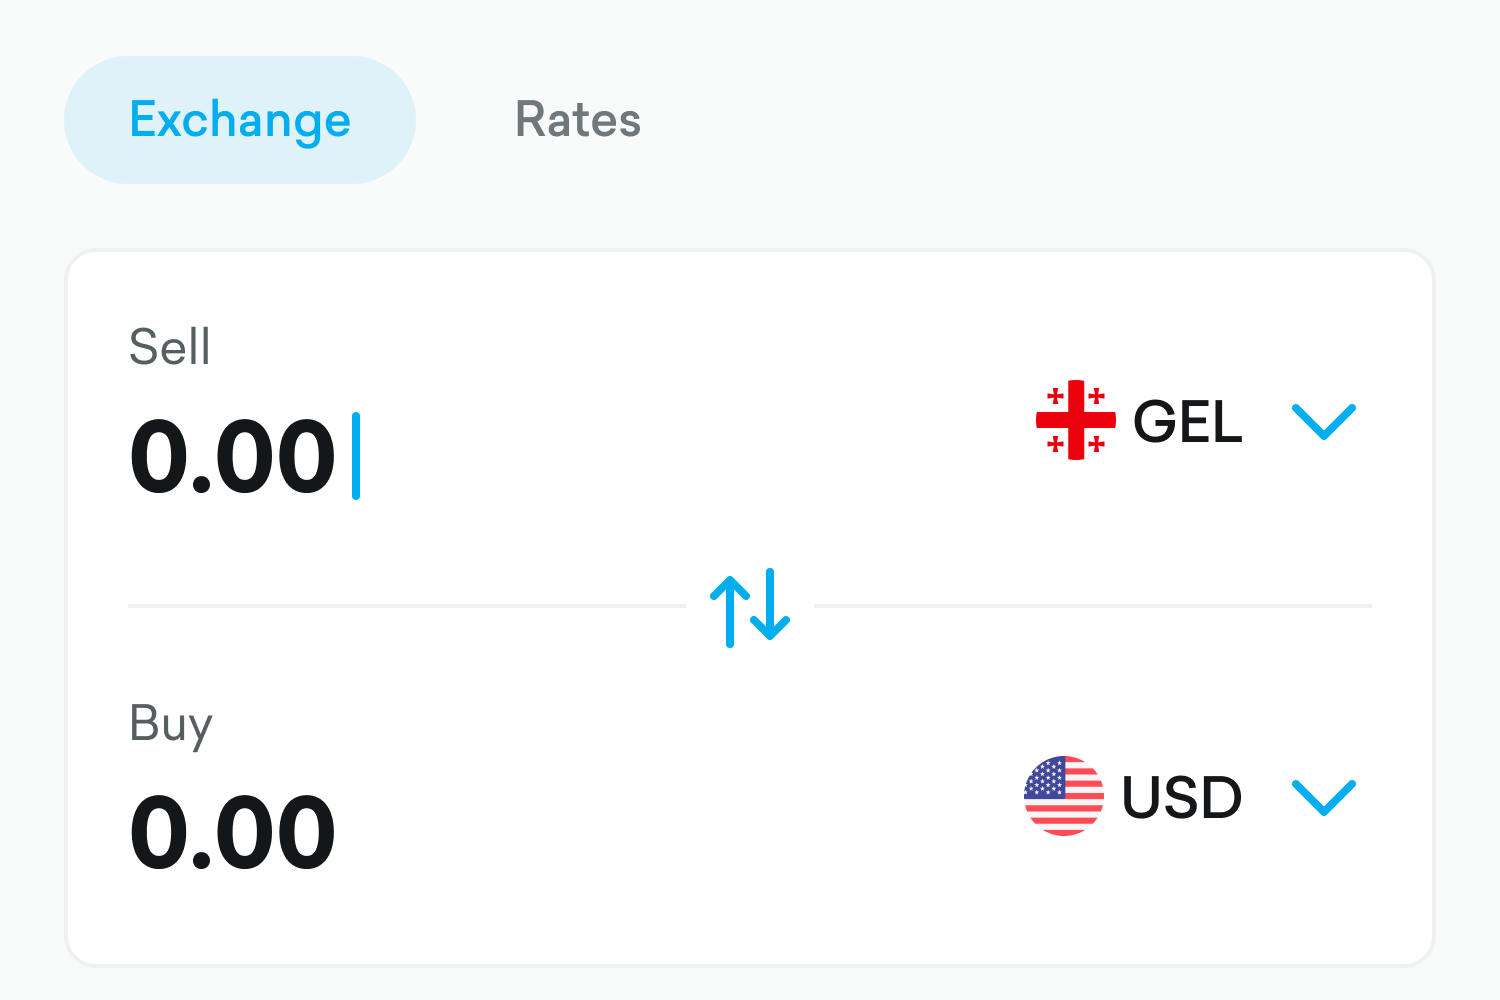
Task: Click the divider line right of swap arrows
Action: [x=1092, y=606]
